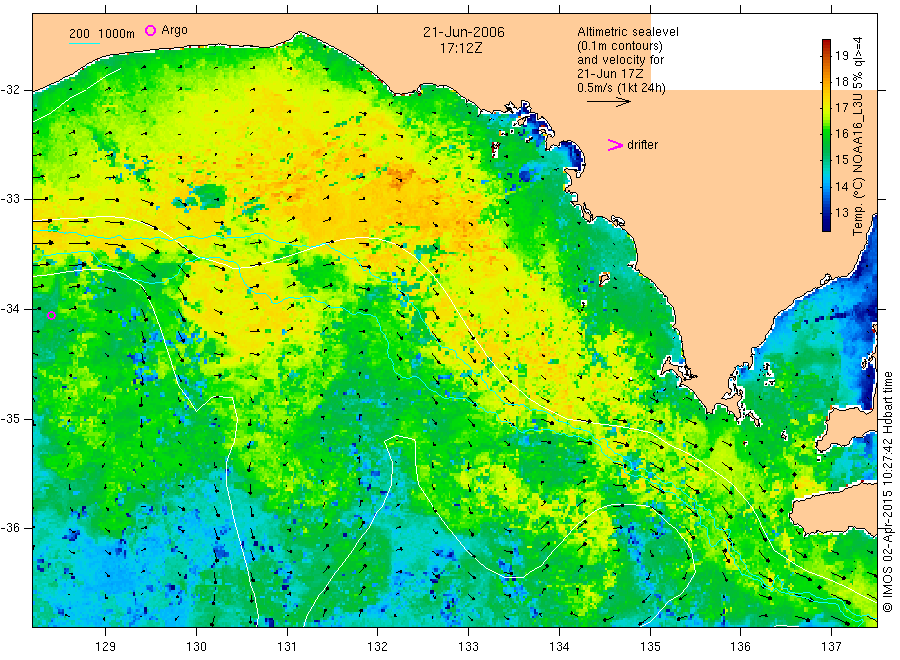This screenshot has width=900, height=660.
Task: Click the temperature color bar legend
Action: click(x=826, y=135)
